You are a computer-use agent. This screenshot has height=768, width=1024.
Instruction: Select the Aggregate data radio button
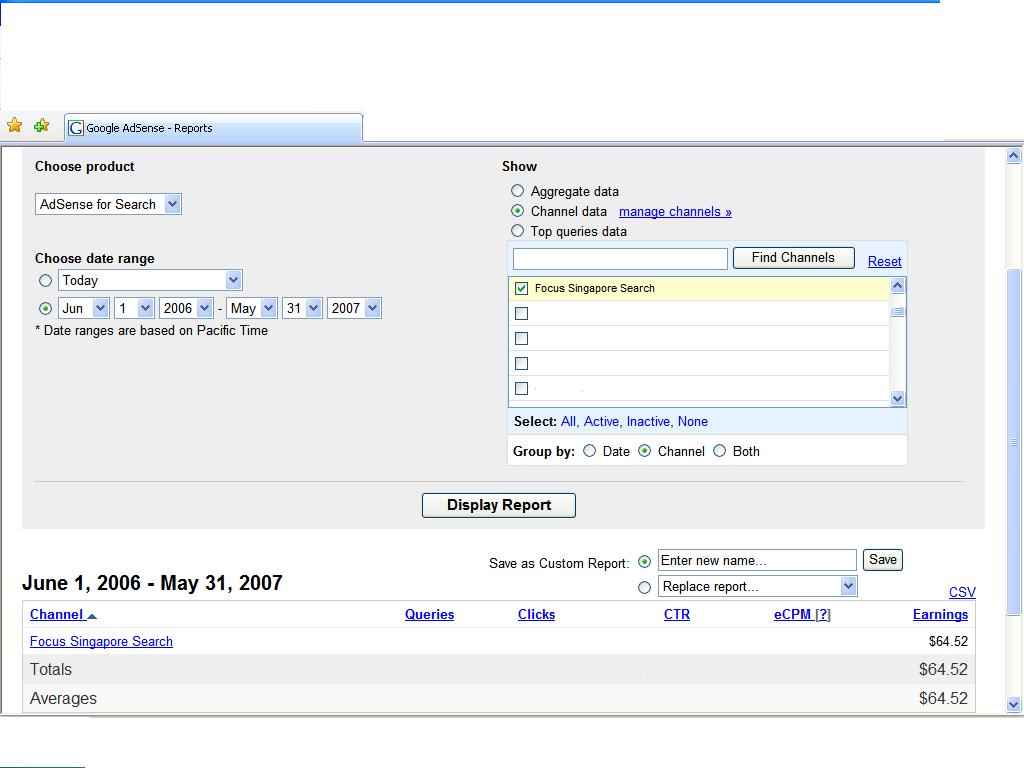click(x=517, y=191)
